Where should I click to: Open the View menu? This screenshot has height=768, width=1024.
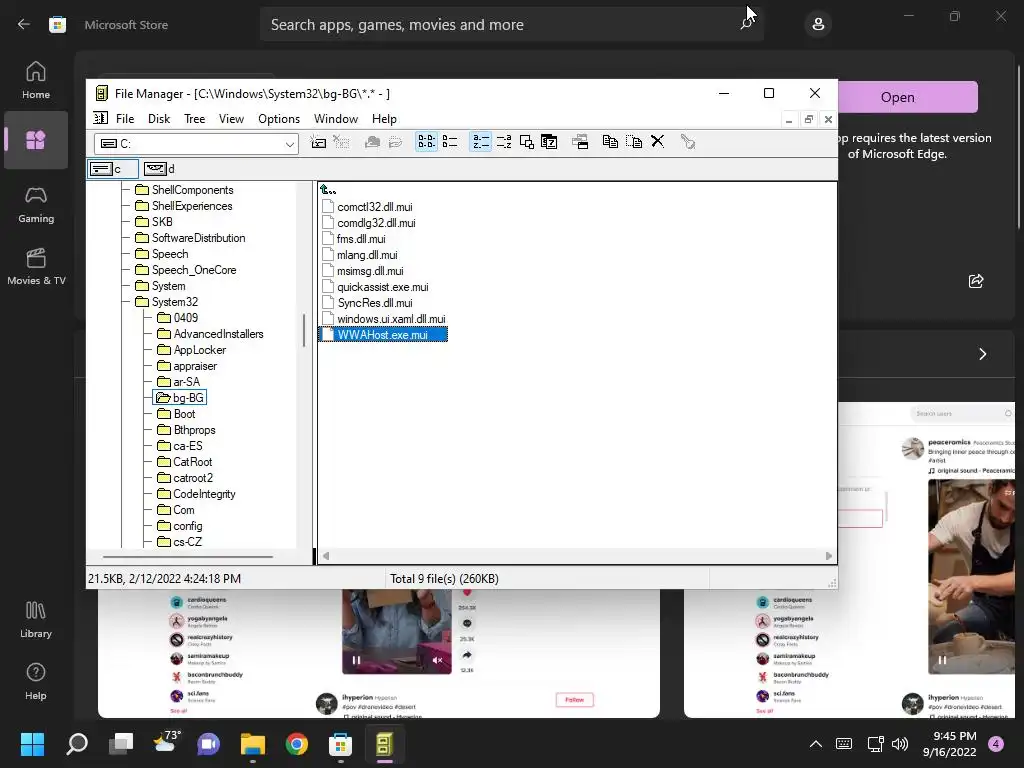click(231, 119)
